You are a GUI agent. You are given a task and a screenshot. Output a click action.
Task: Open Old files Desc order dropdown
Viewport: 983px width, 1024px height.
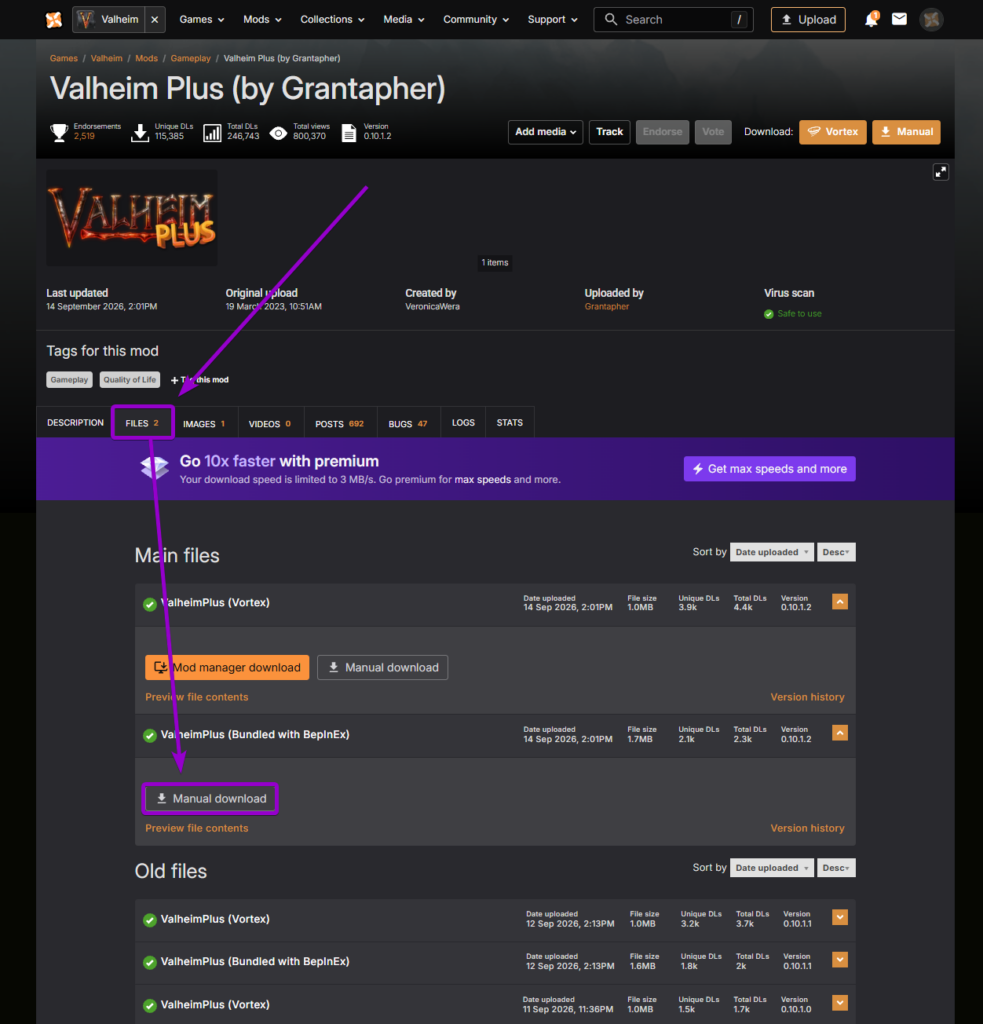click(836, 868)
